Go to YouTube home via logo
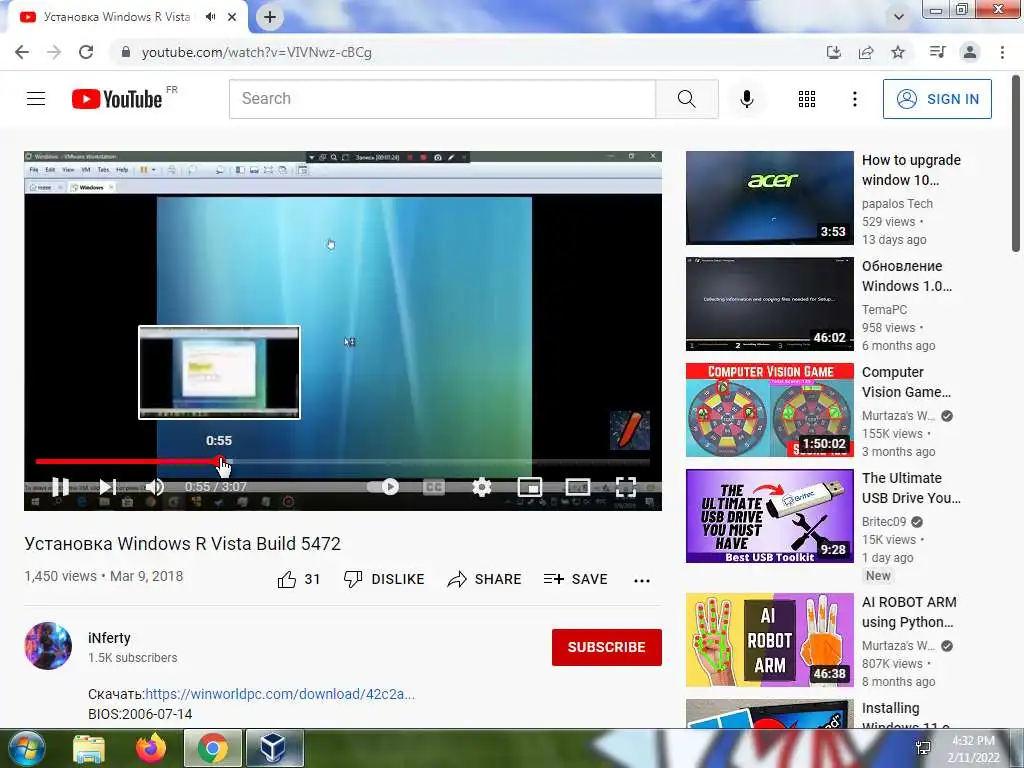Viewport: 1024px width, 768px height. [x=118, y=99]
